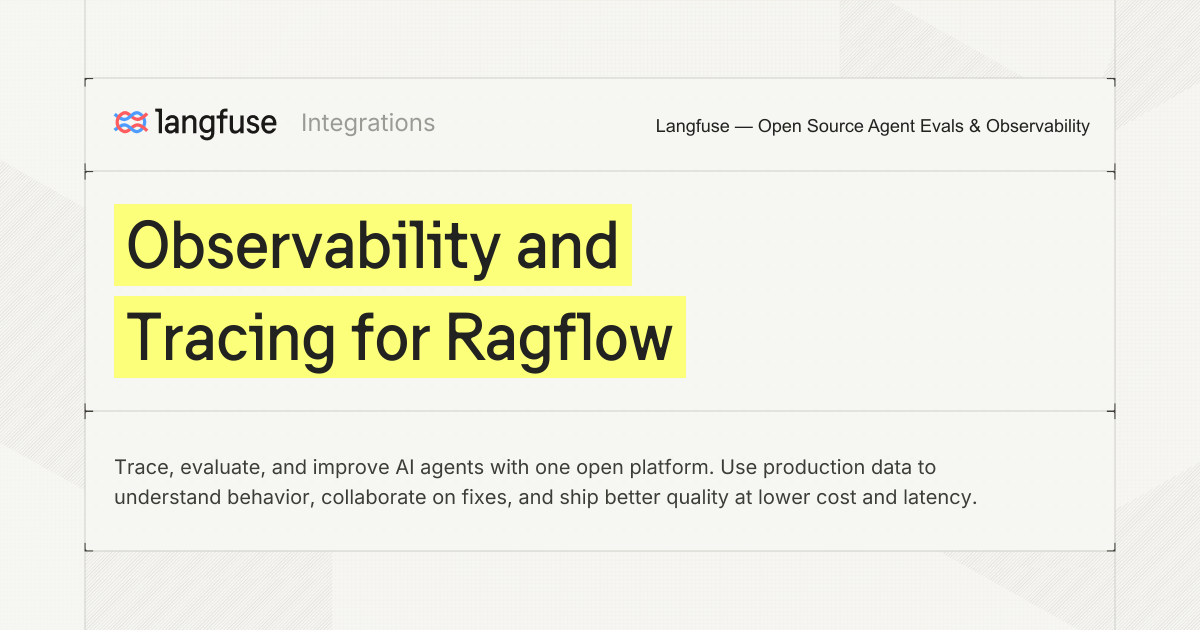This screenshot has width=1200, height=630.
Task: Click the "langfuse" wordmark text
Action: [216, 123]
